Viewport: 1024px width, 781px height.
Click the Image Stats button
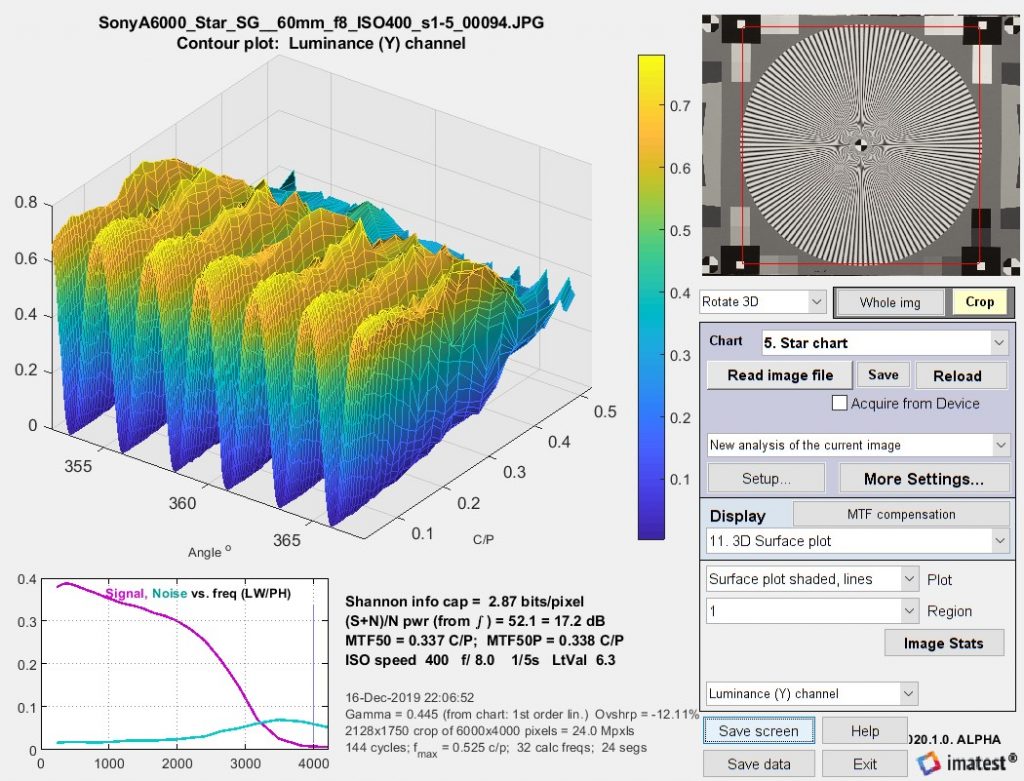(944, 642)
